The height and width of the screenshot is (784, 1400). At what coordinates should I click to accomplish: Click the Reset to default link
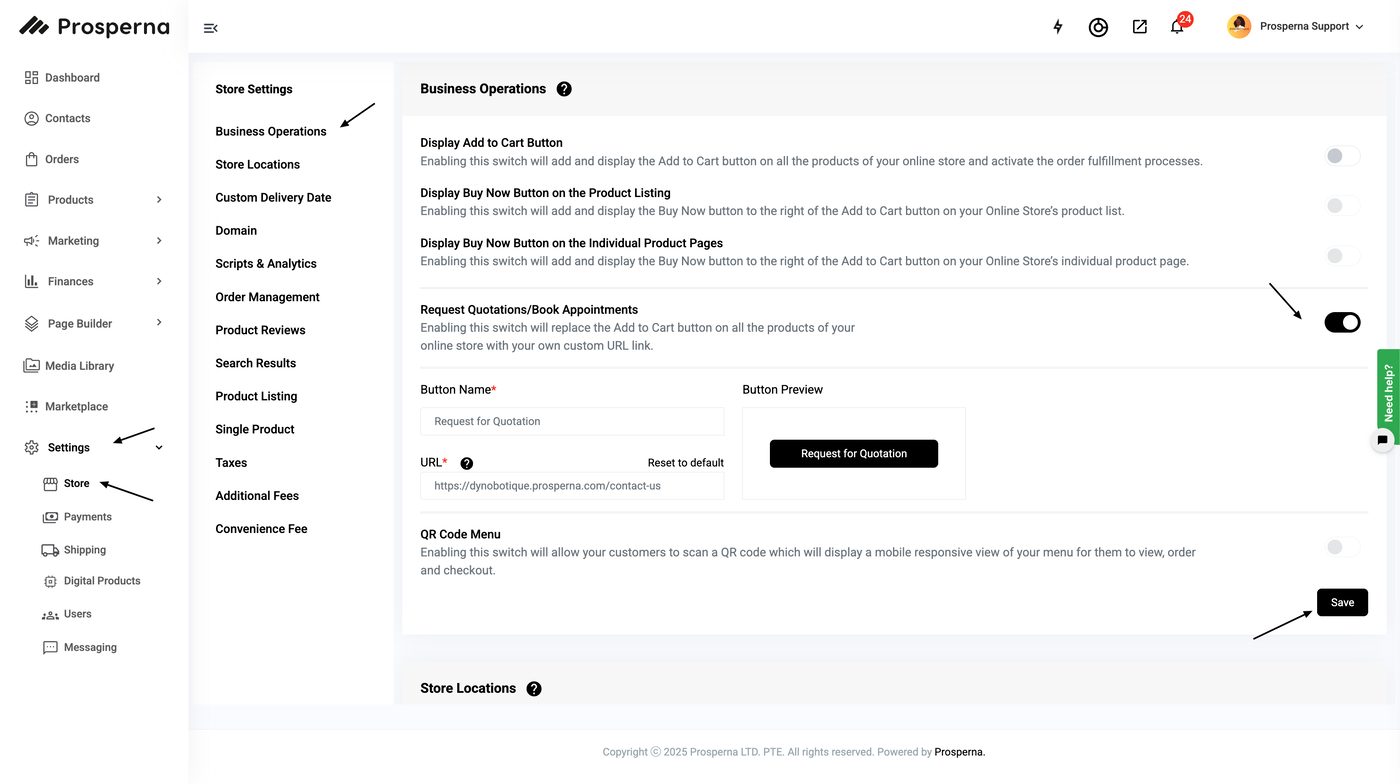(x=685, y=463)
